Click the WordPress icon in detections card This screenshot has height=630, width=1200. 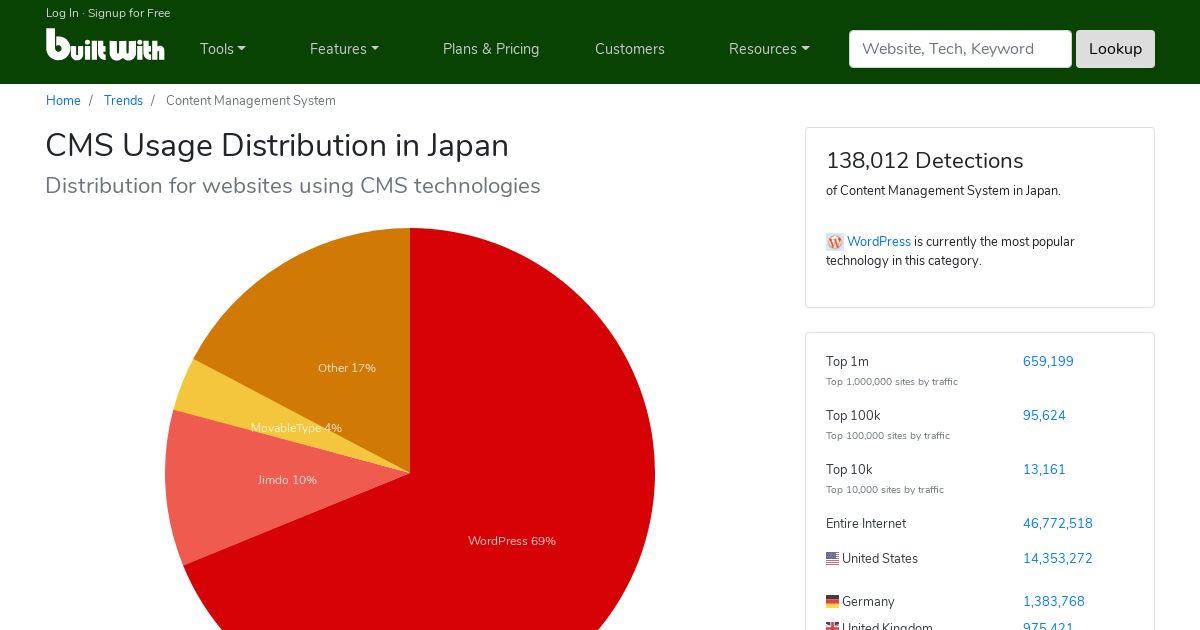pos(834,242)
